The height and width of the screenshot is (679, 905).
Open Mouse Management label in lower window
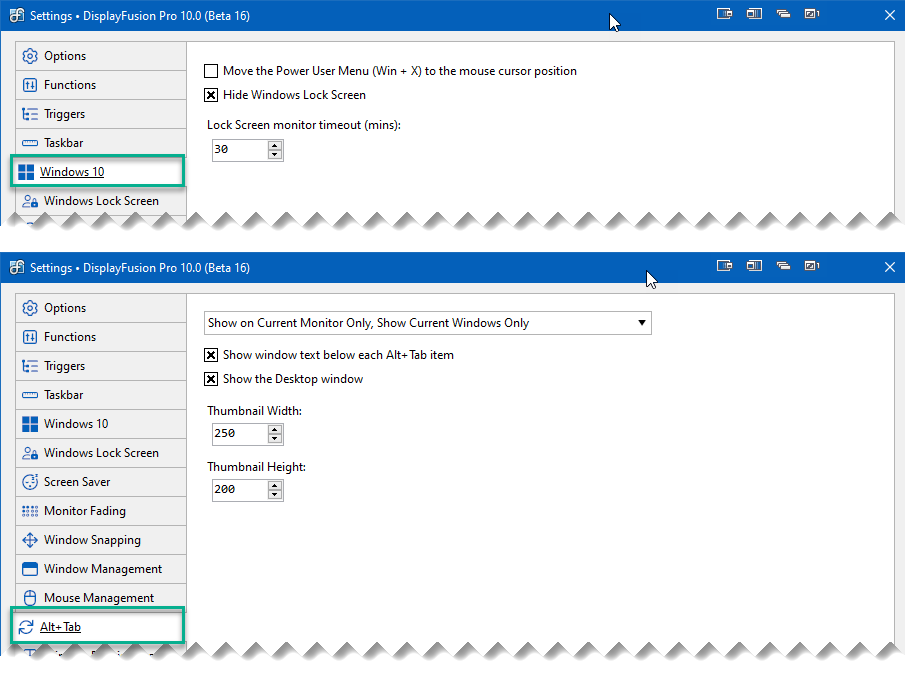[x=99, y=598]
